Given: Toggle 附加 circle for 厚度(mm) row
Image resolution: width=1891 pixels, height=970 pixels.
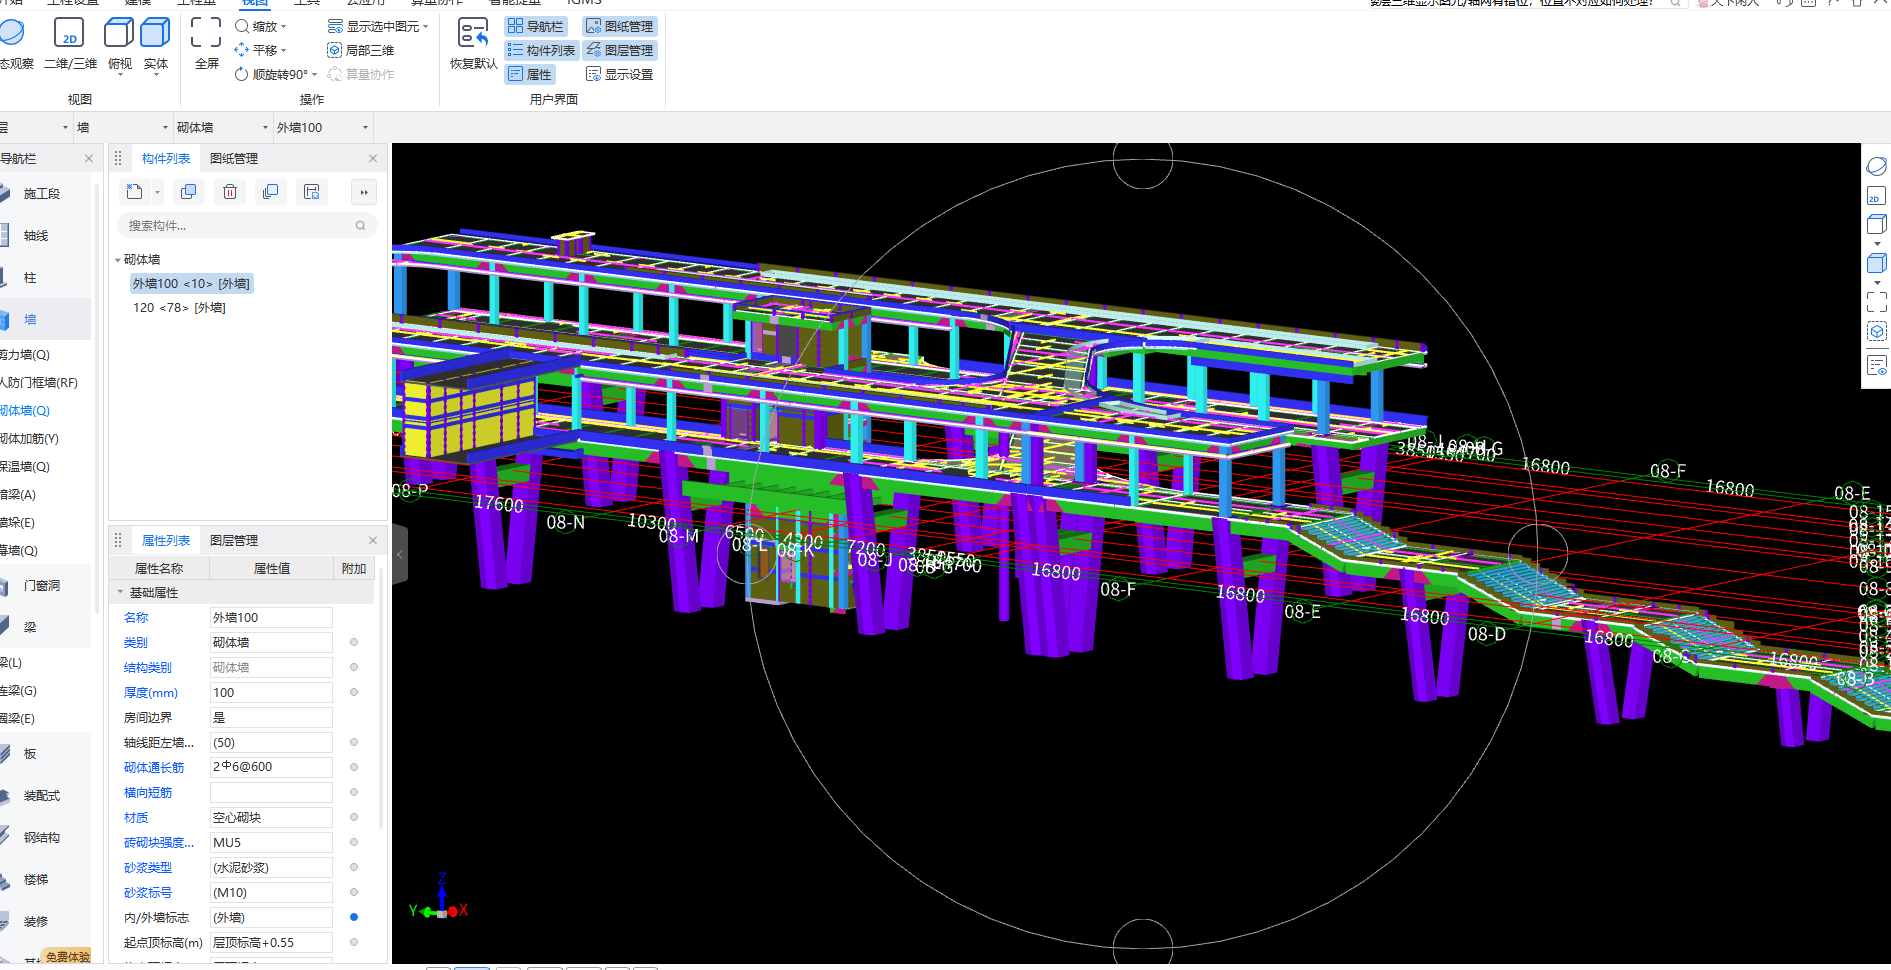Looking at the screenshot, I should point(354,692).
